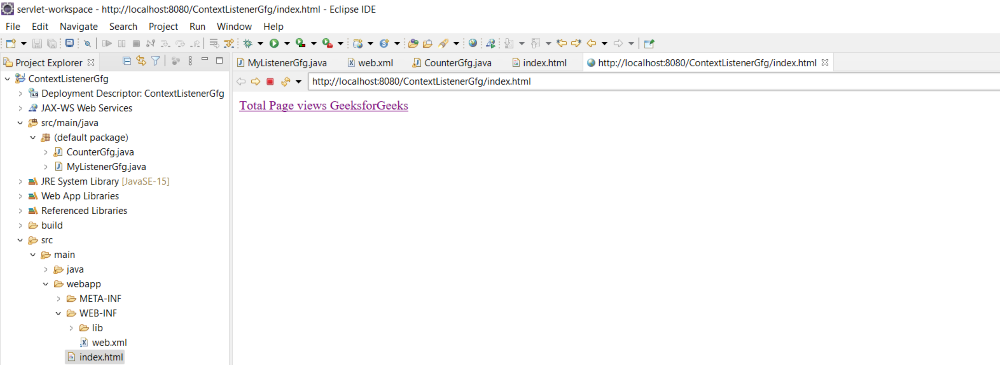Switch to web.xml editor tab

pos(370,63)
